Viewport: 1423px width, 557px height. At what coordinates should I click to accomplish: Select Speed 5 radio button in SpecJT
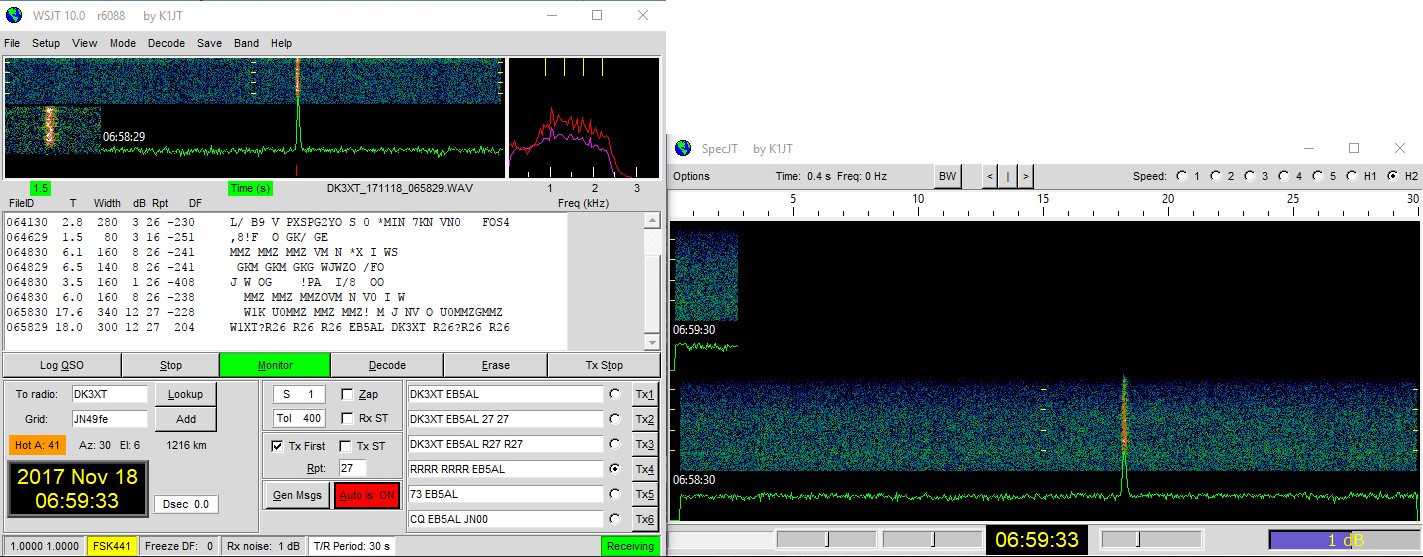tap(1318, 176)
